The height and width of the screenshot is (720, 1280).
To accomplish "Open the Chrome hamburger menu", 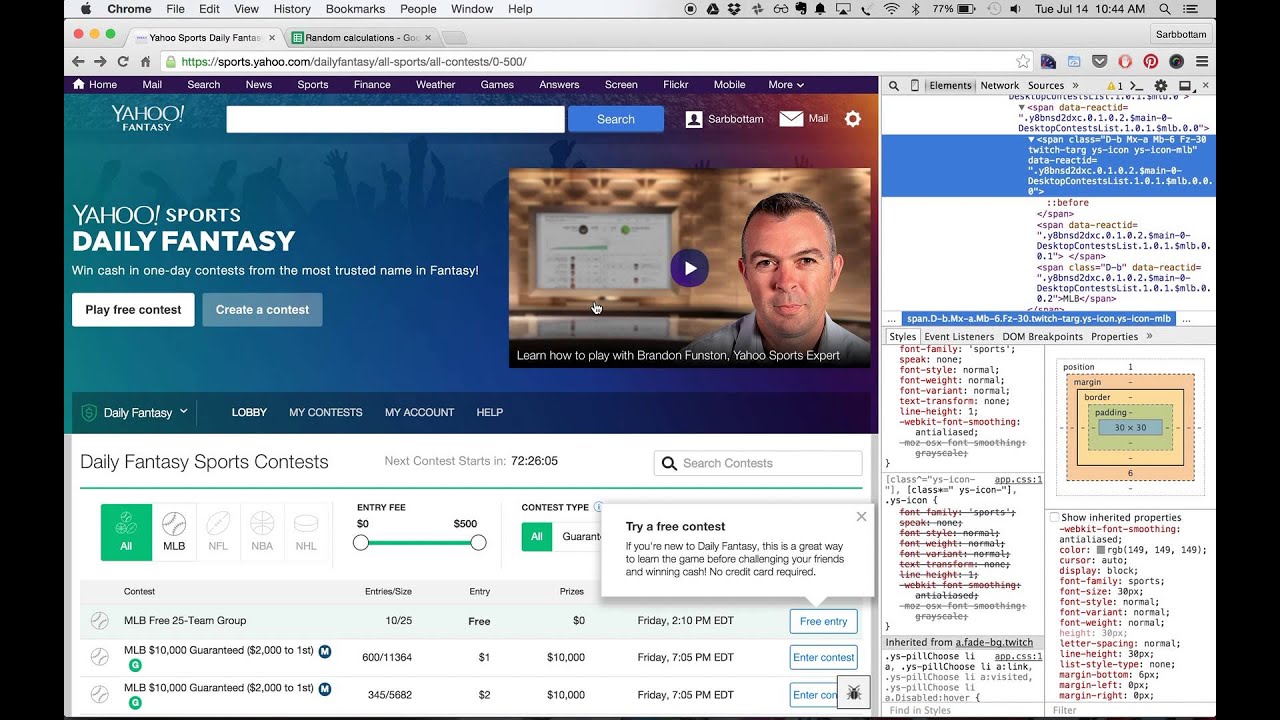I will (x=1202, y=62).
